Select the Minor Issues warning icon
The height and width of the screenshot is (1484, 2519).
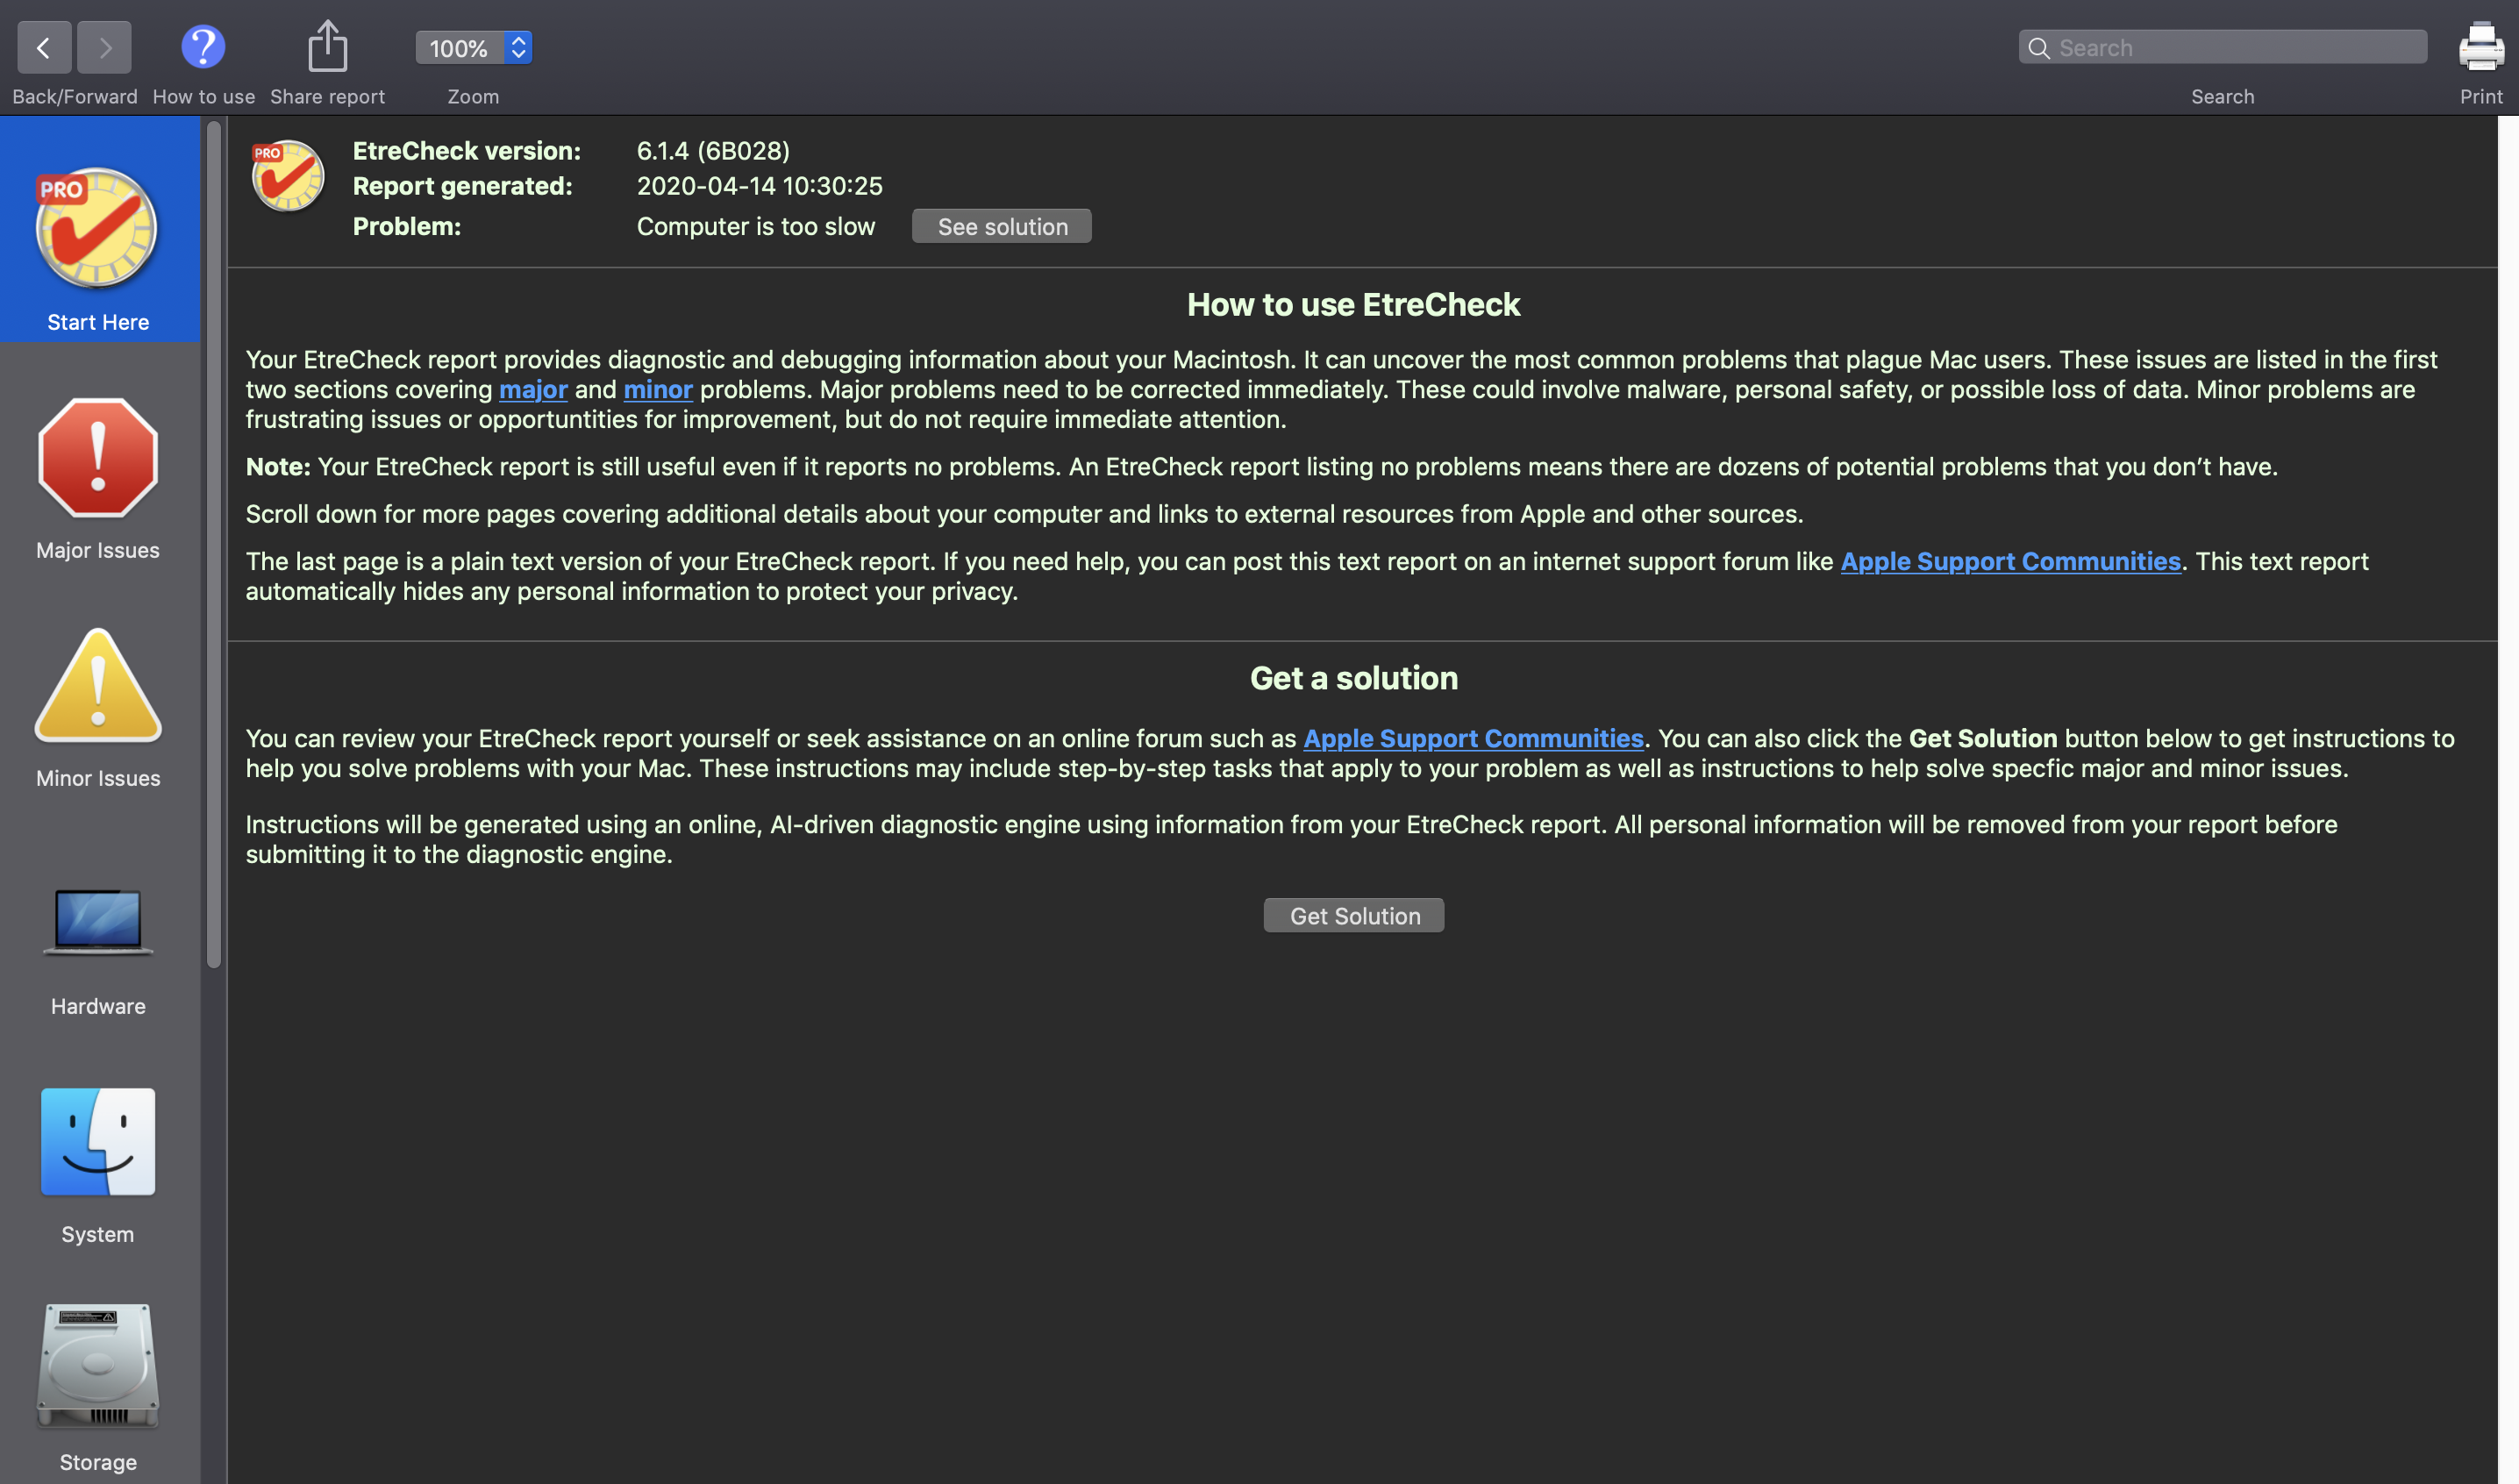98,688
